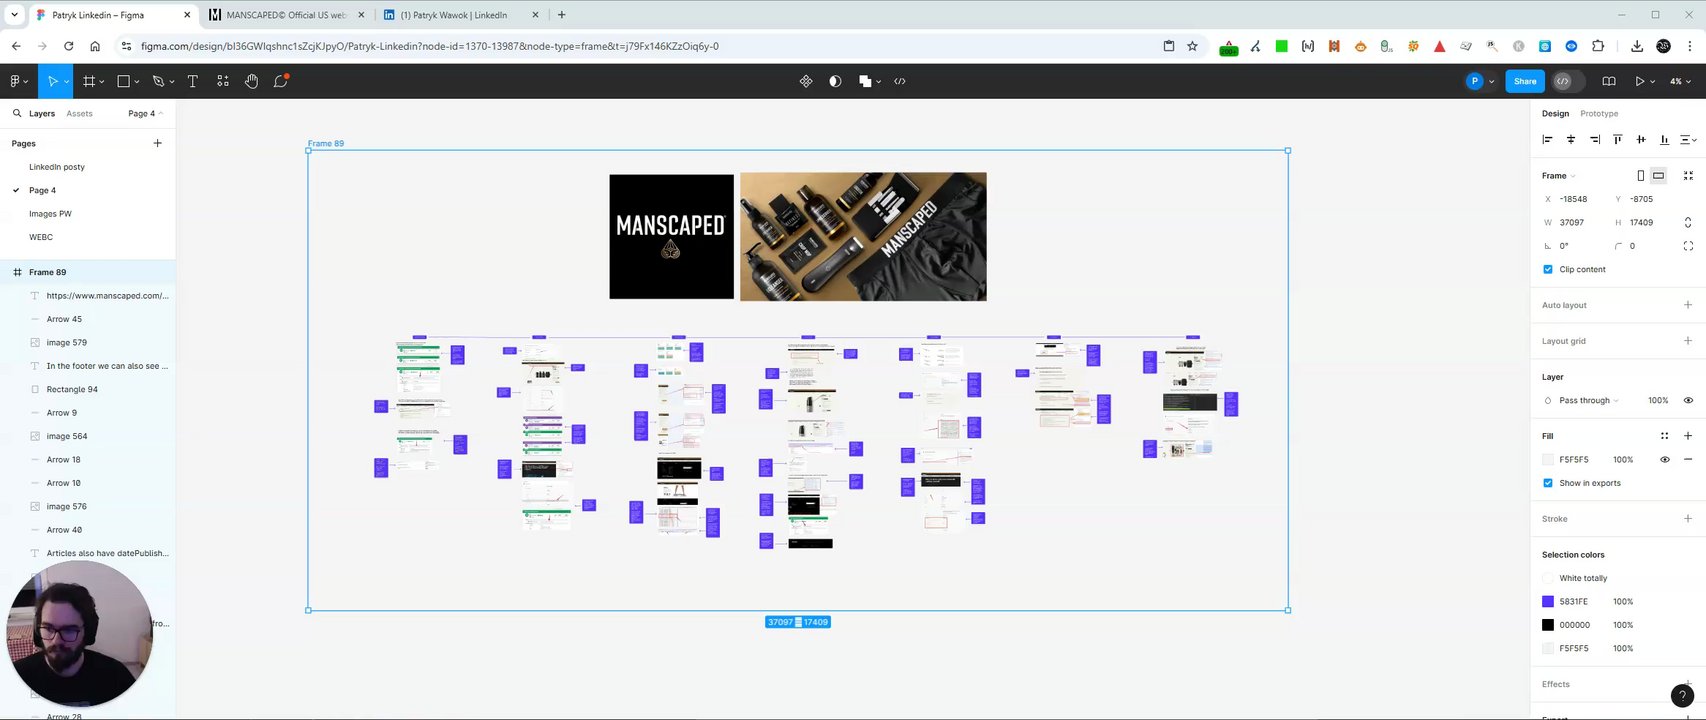Viewport: 1706px width, 720px height.
Task: Select the Text tool
Action: [192, 81]
